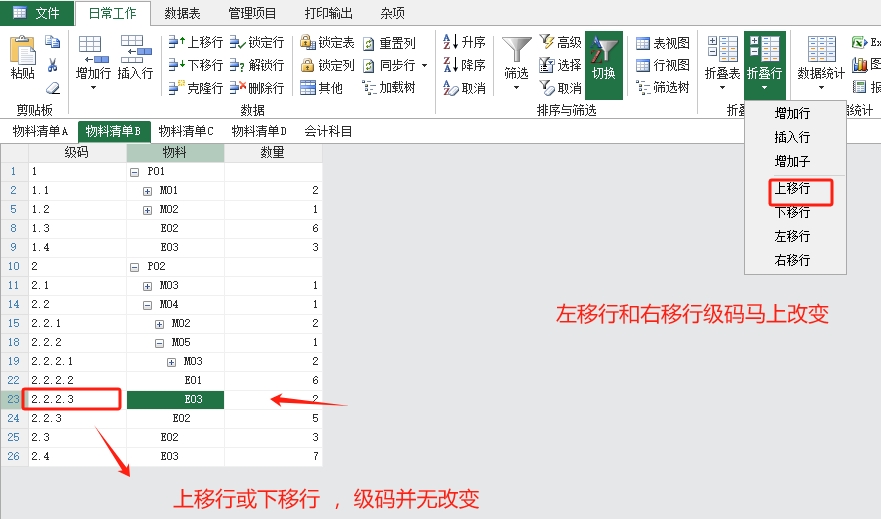Collapse the M05 tree node
Viewport: 881px width, 519px height.
[x=159, y=343]
